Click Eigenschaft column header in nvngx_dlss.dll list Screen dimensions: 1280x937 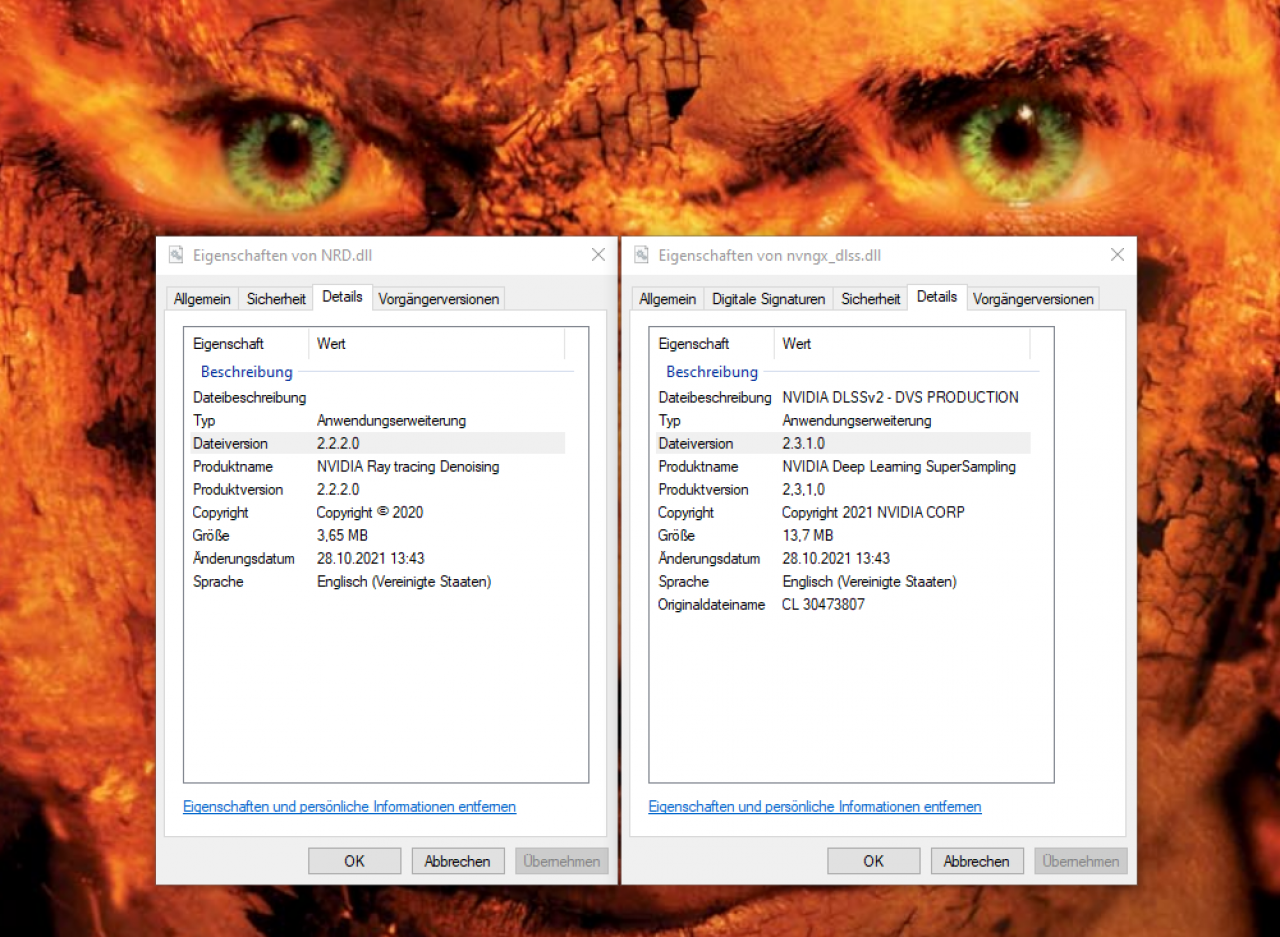pos(712,343)
